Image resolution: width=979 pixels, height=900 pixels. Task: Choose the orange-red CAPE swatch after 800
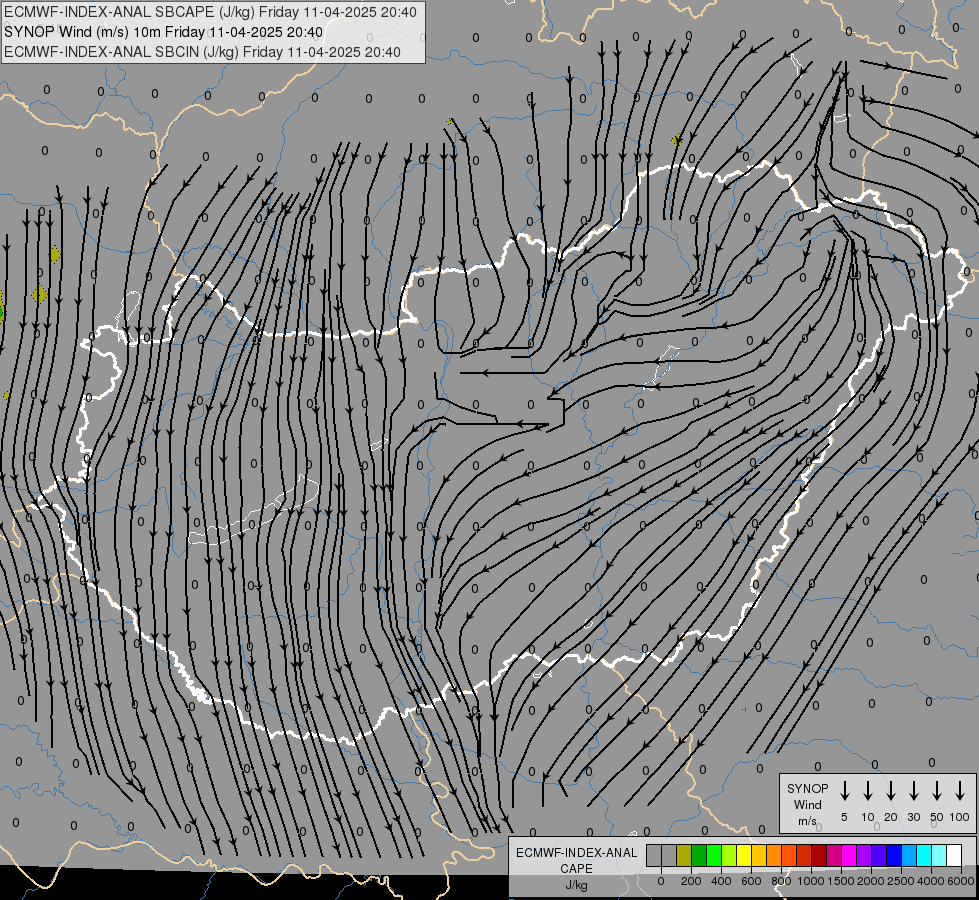[789, 855]
